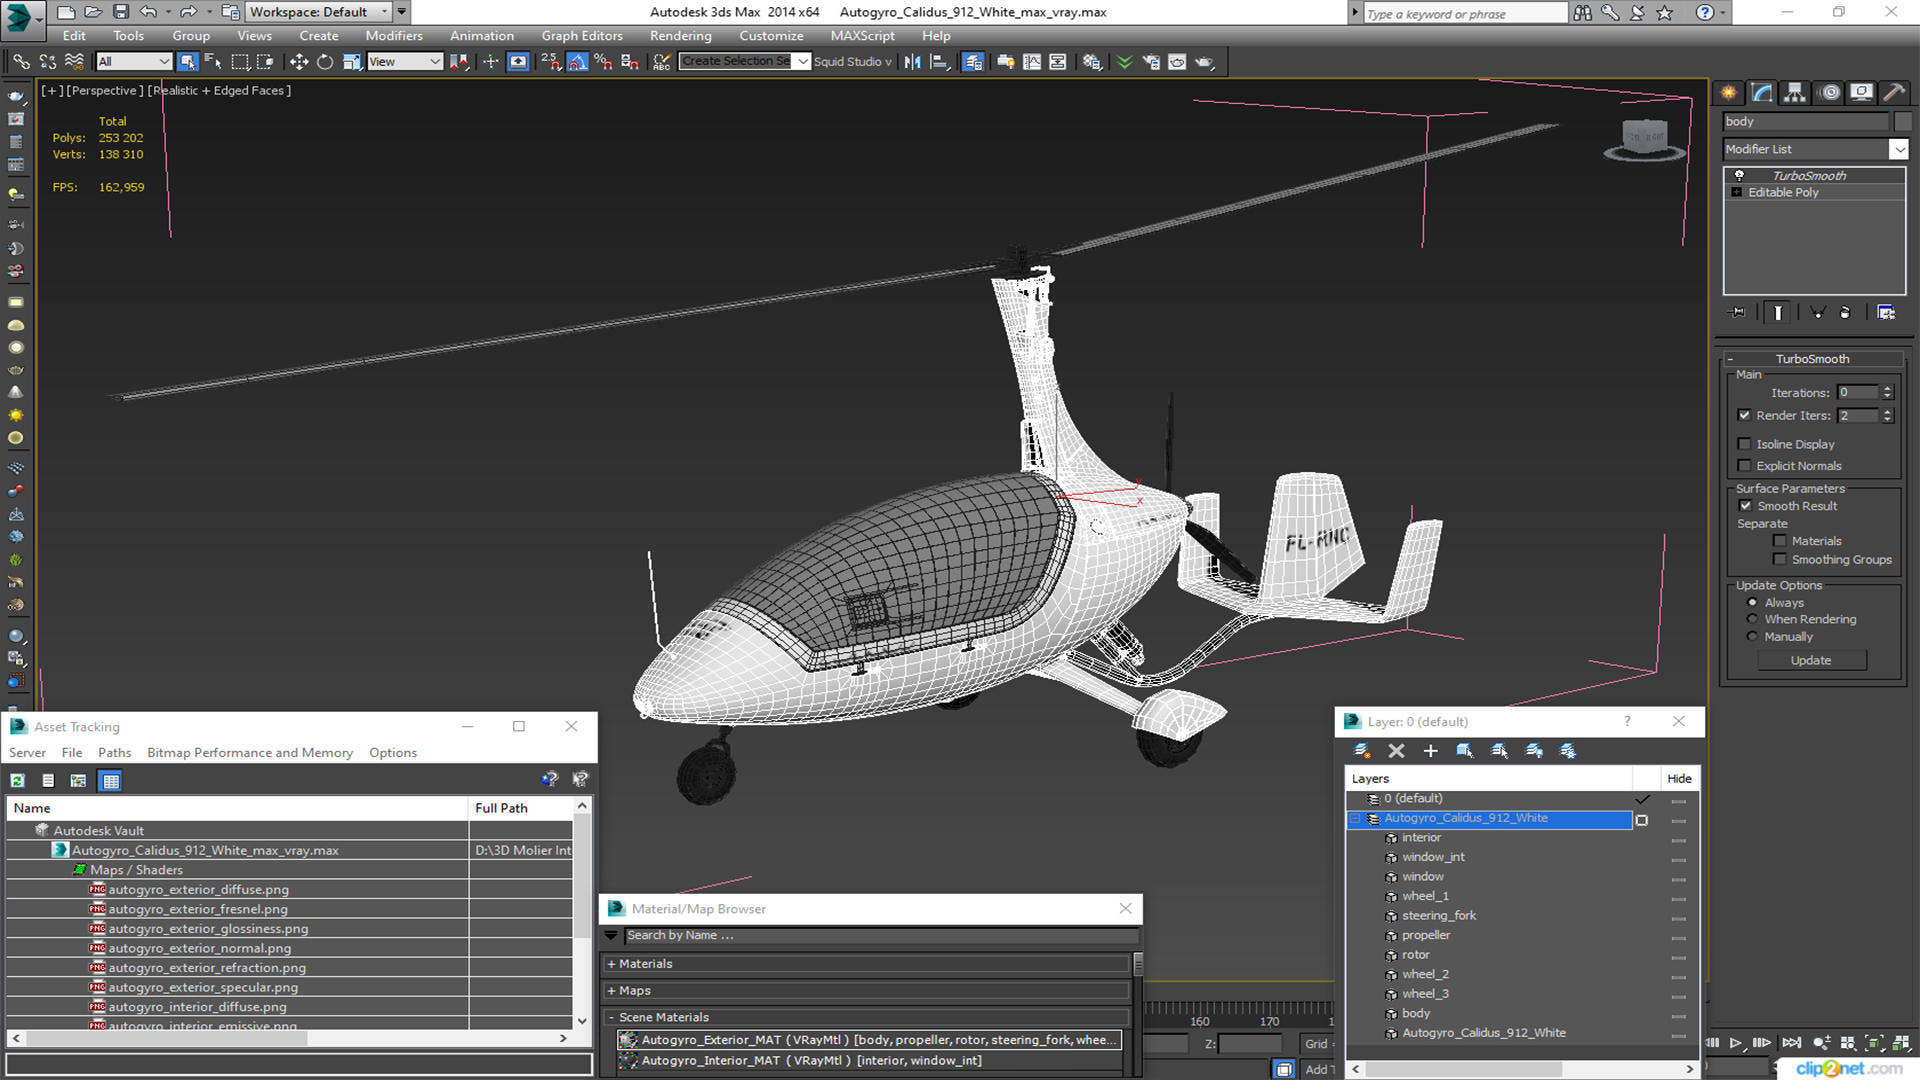Open the Rendering menu

point(681,36)
